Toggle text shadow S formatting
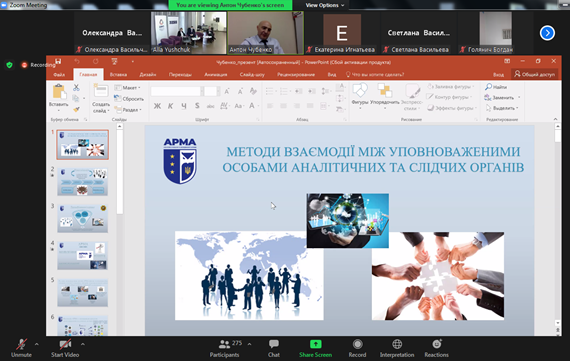The width and height of the screenshot is (570, 362). pyautogui.click(x=197, y=106)
